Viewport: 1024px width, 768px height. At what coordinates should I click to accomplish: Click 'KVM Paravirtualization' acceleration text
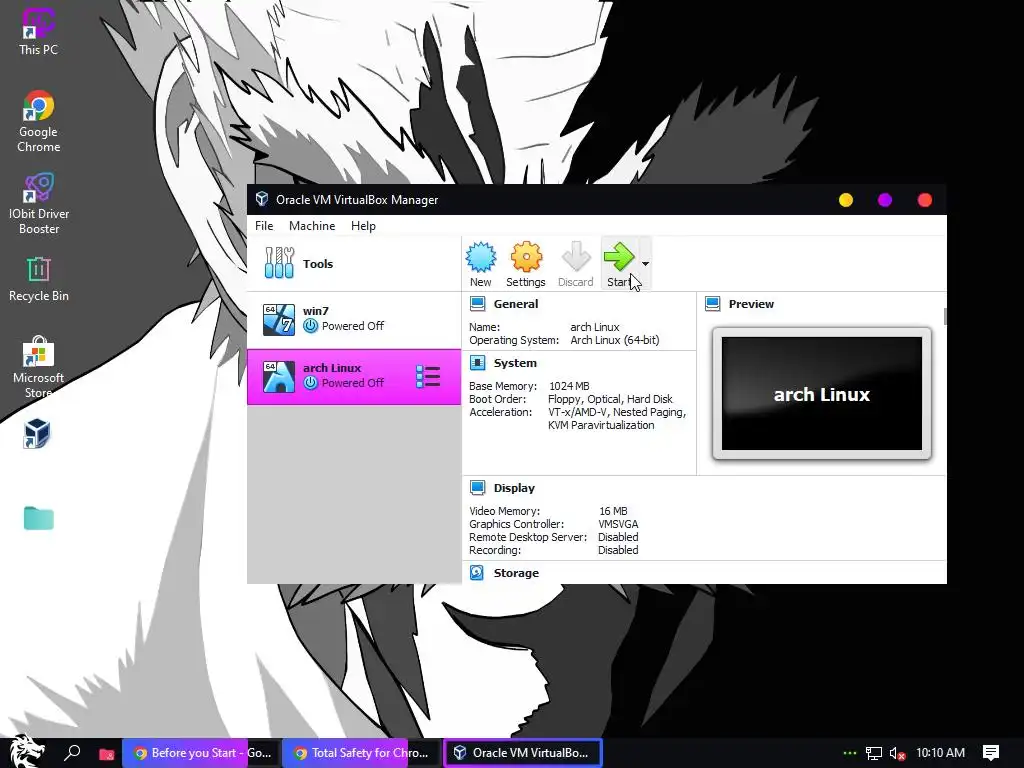[x=601, y=425]
